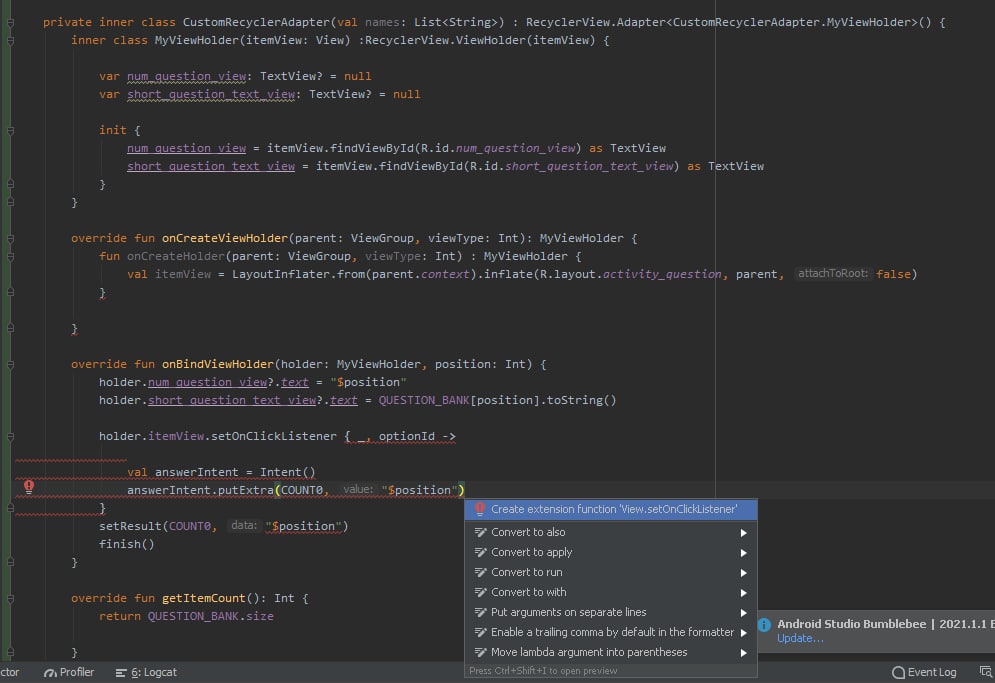This screenshot has width=995, height=683.
Task: Select Create extension function 'View.setOnClickListener'
Action: tap(610, 509)
